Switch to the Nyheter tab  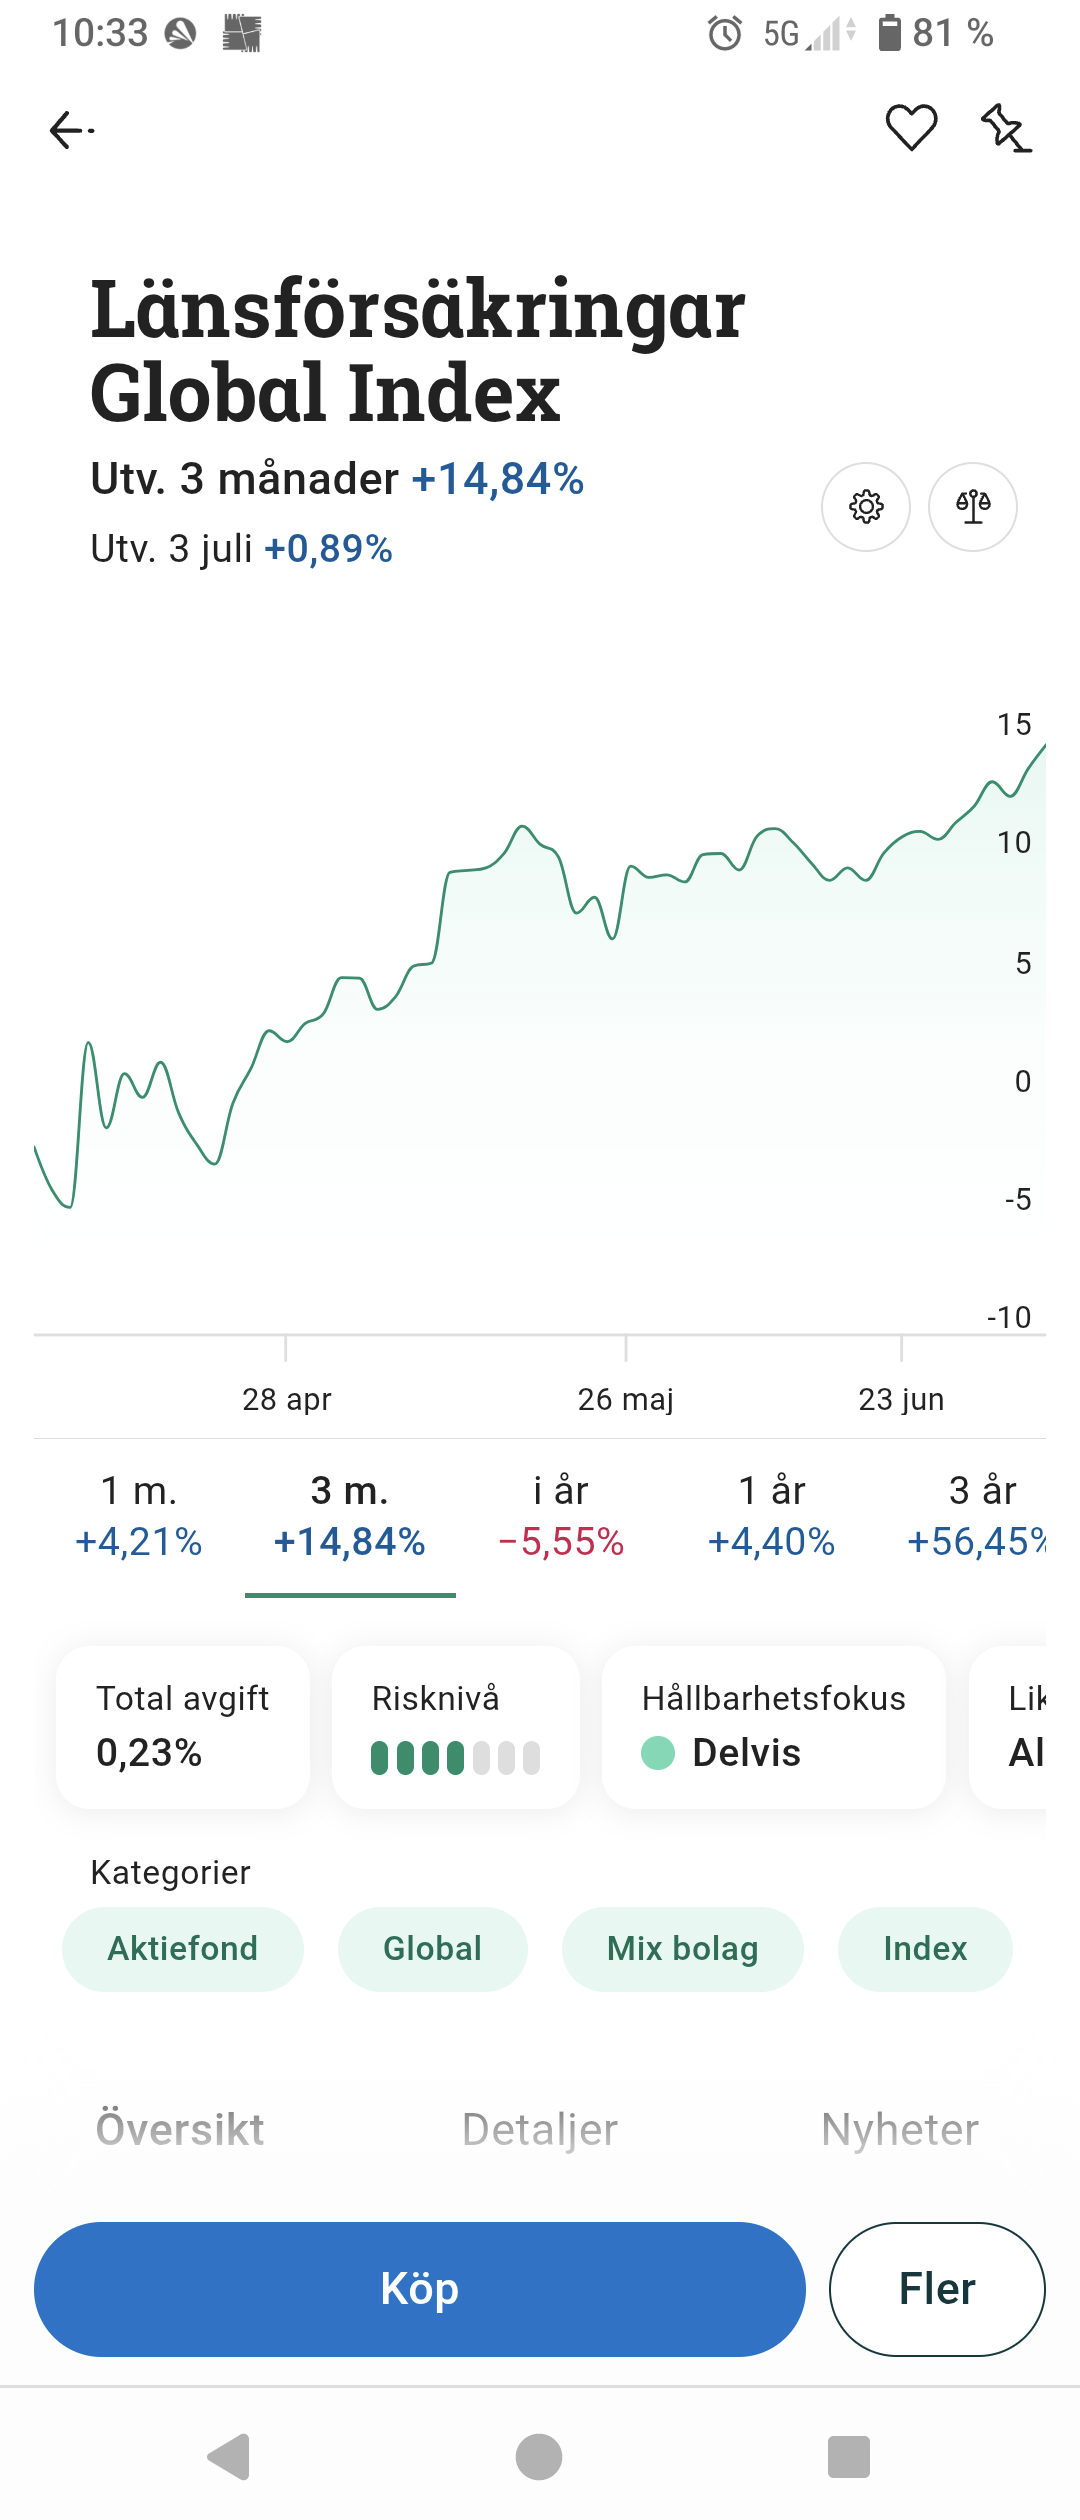click(900, 2130)
